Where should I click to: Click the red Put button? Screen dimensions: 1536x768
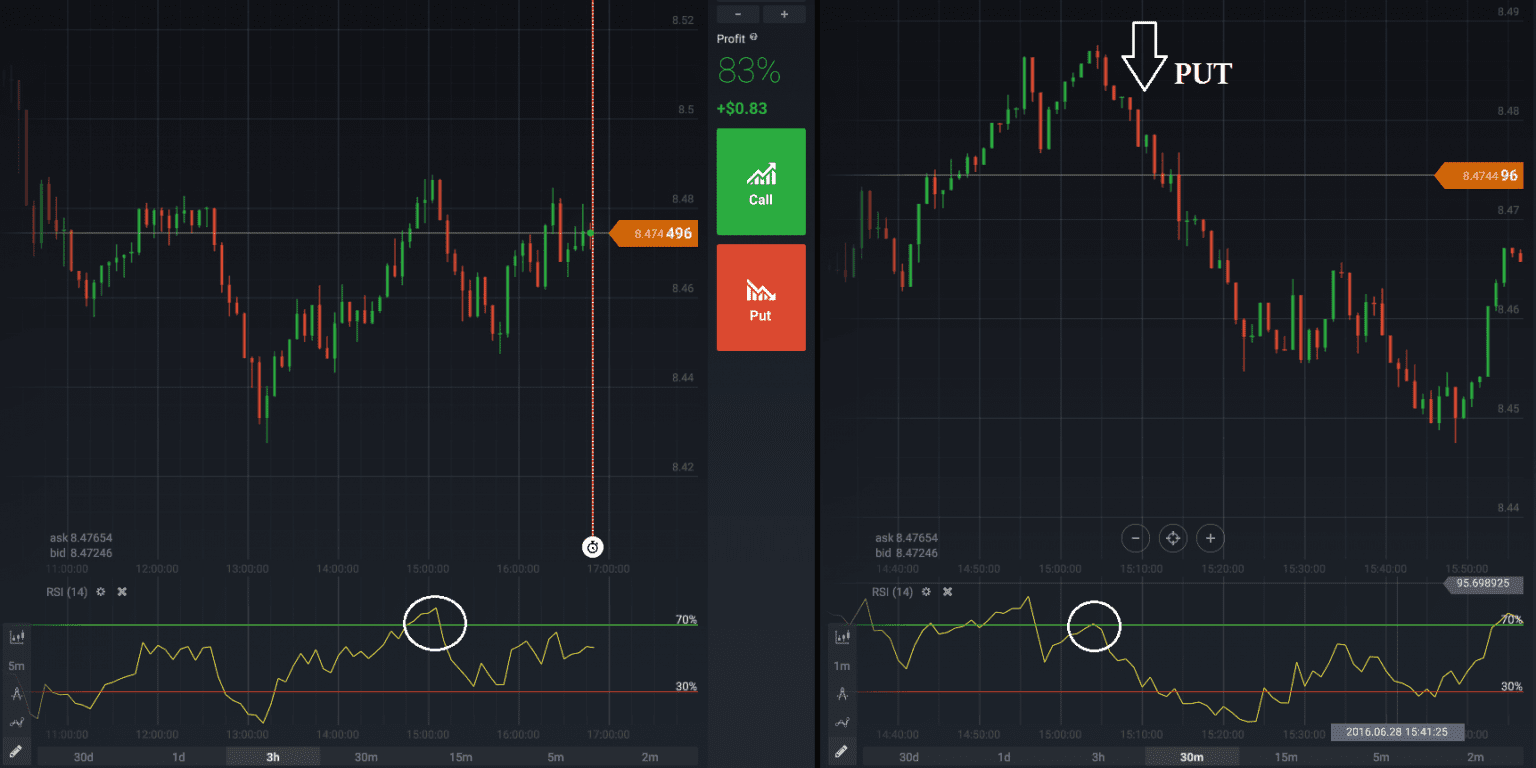pyautogui.click(x=761, y=297)
